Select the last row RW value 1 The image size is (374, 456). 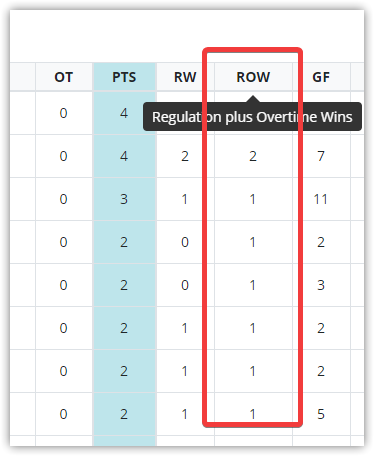185,414
